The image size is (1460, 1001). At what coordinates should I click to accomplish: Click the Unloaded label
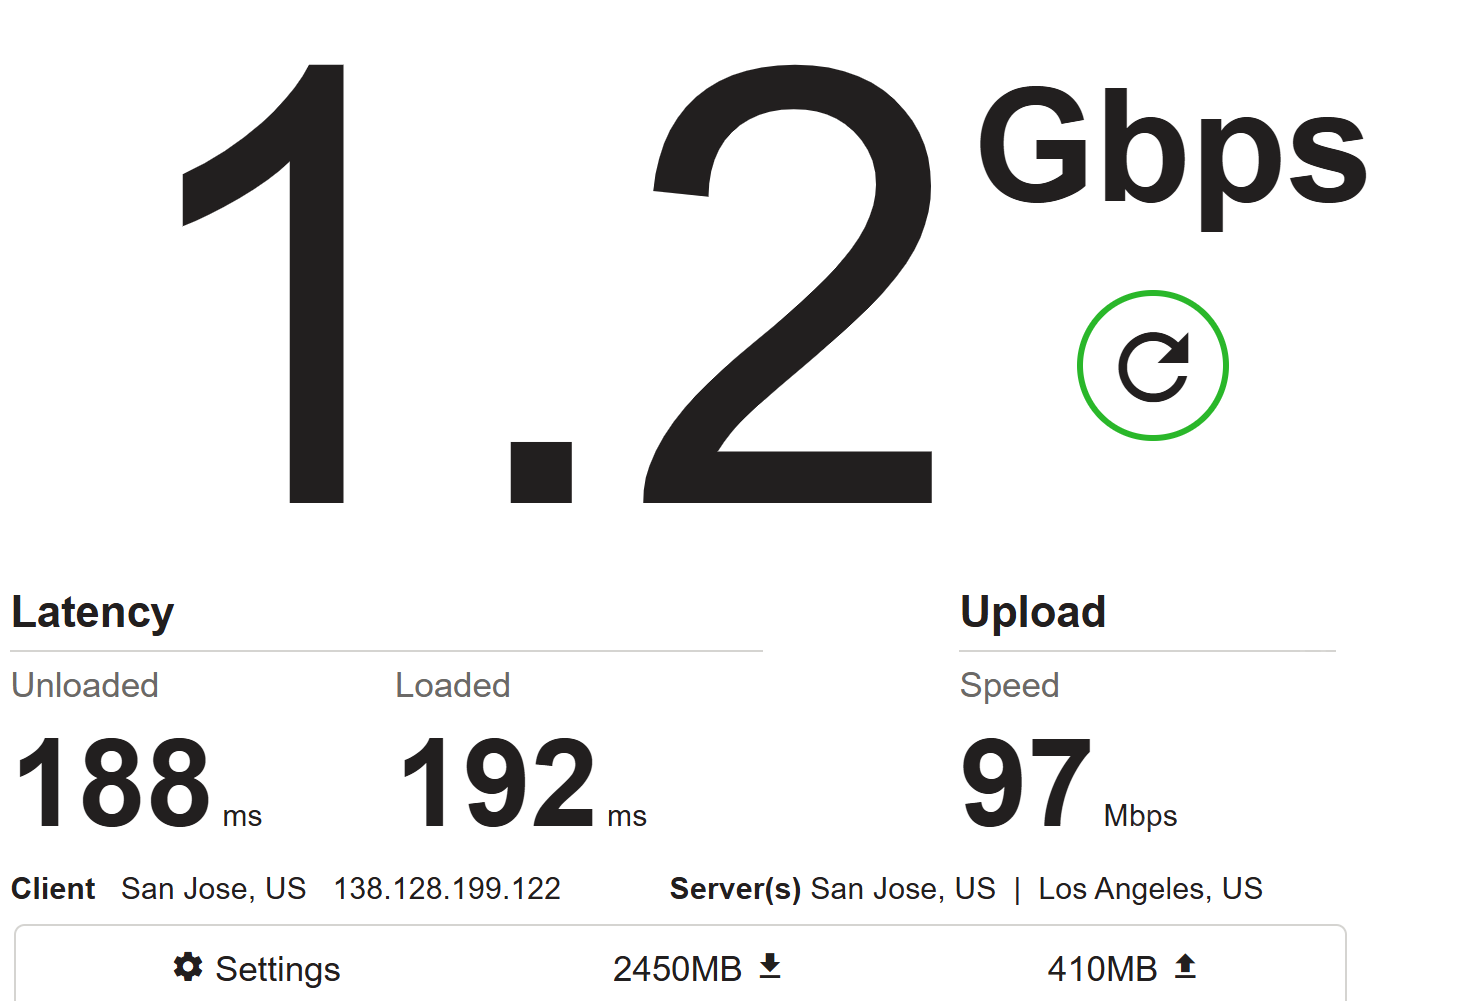[85, 685]
